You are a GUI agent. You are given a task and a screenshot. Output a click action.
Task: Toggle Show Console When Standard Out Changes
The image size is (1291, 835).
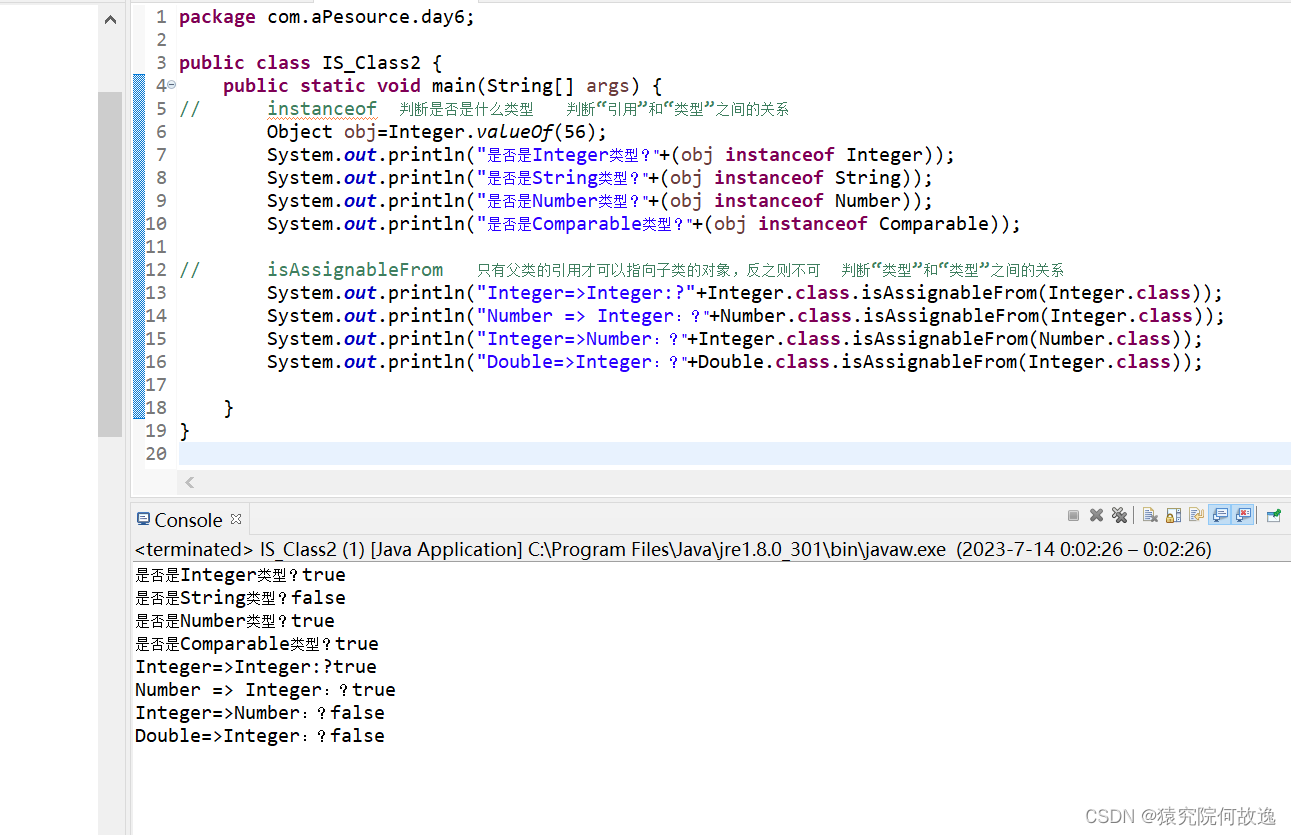[1221, 514]
